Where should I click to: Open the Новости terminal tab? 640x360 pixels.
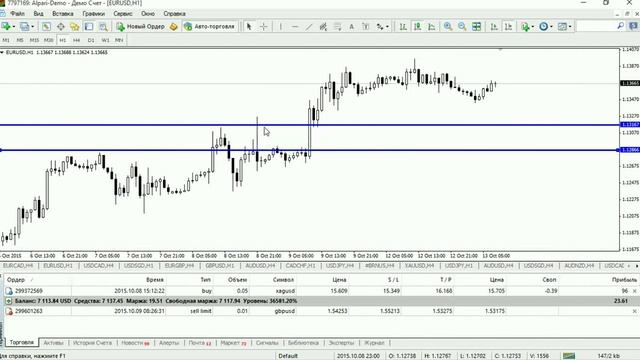coord(135,343)
